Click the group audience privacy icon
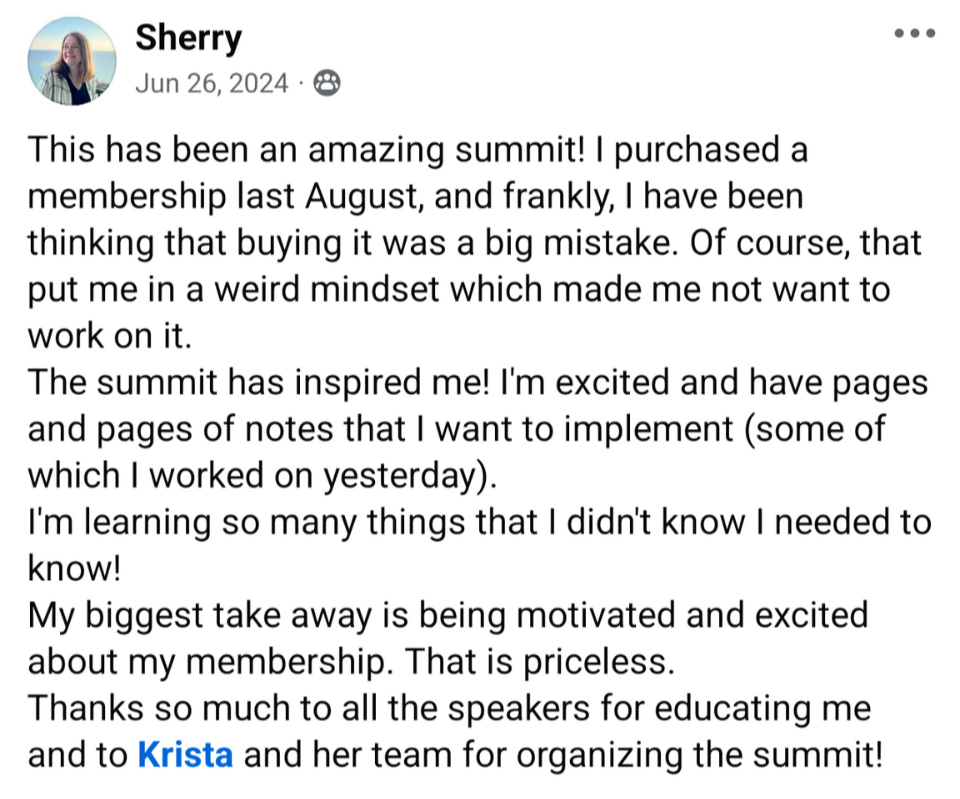Image resolution: width=960 pixels, height=799 pixels. pyautogui.click(x=326, y=84)
